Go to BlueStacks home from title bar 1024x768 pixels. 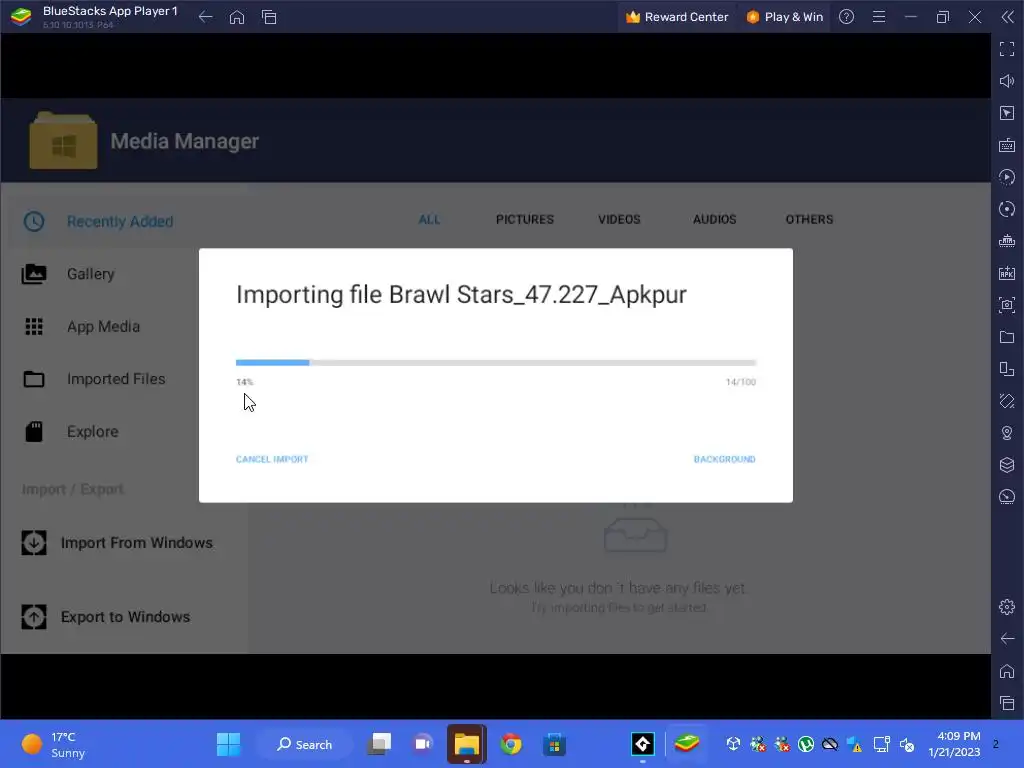237,17
